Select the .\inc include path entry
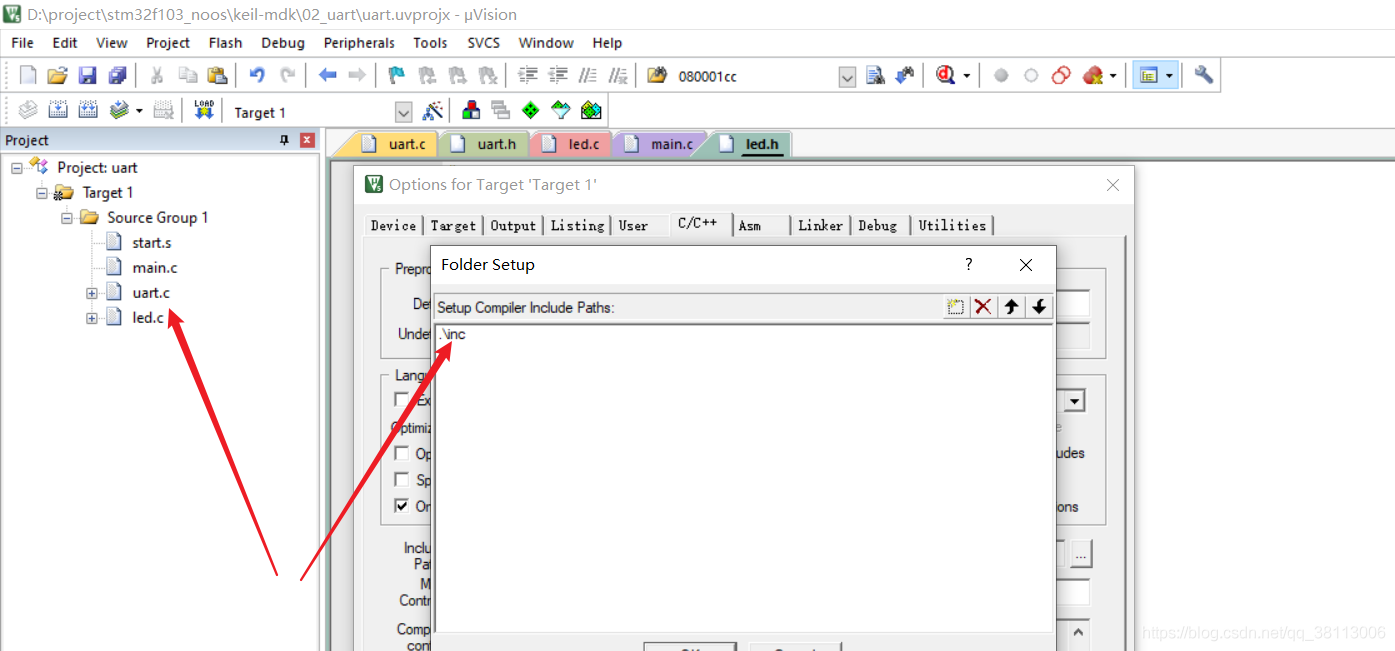 pyautogui.click(x=745, y=335)
